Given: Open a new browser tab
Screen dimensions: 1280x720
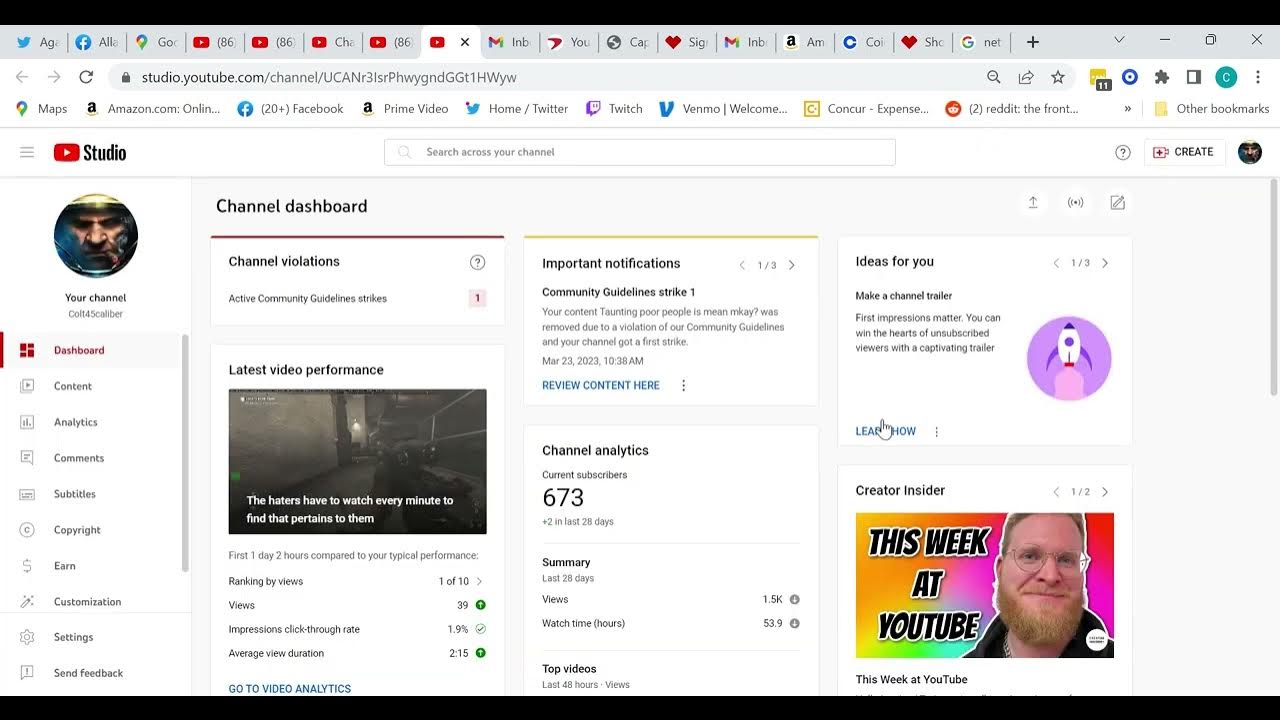Looking at the screenshot, I should [1033, 42].
